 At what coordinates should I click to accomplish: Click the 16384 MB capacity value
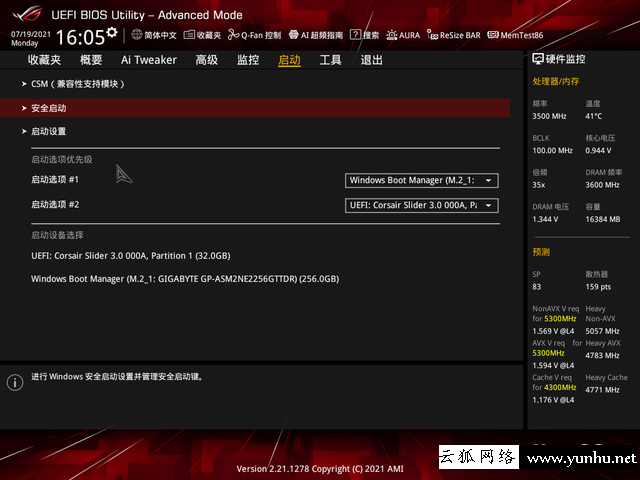coord(603,220)
